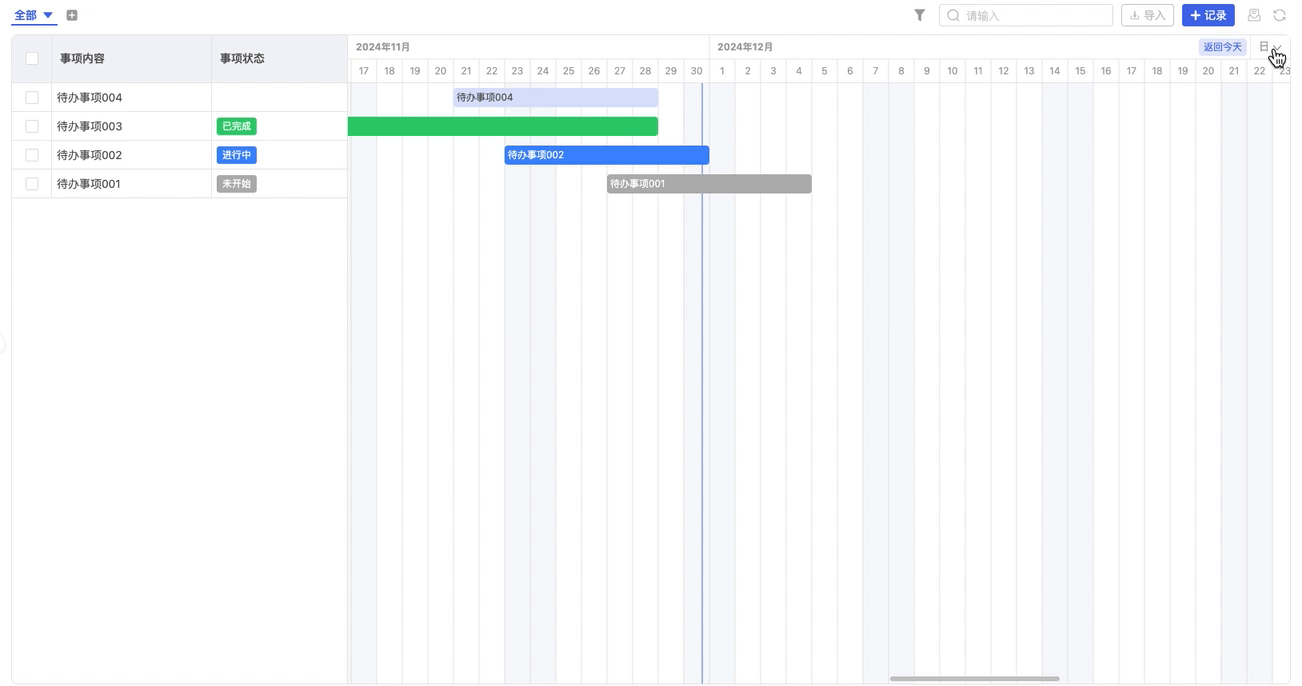The image size is (1302, 686).
Task: Click the refresh icon
Action: [x=1279, y=15]
